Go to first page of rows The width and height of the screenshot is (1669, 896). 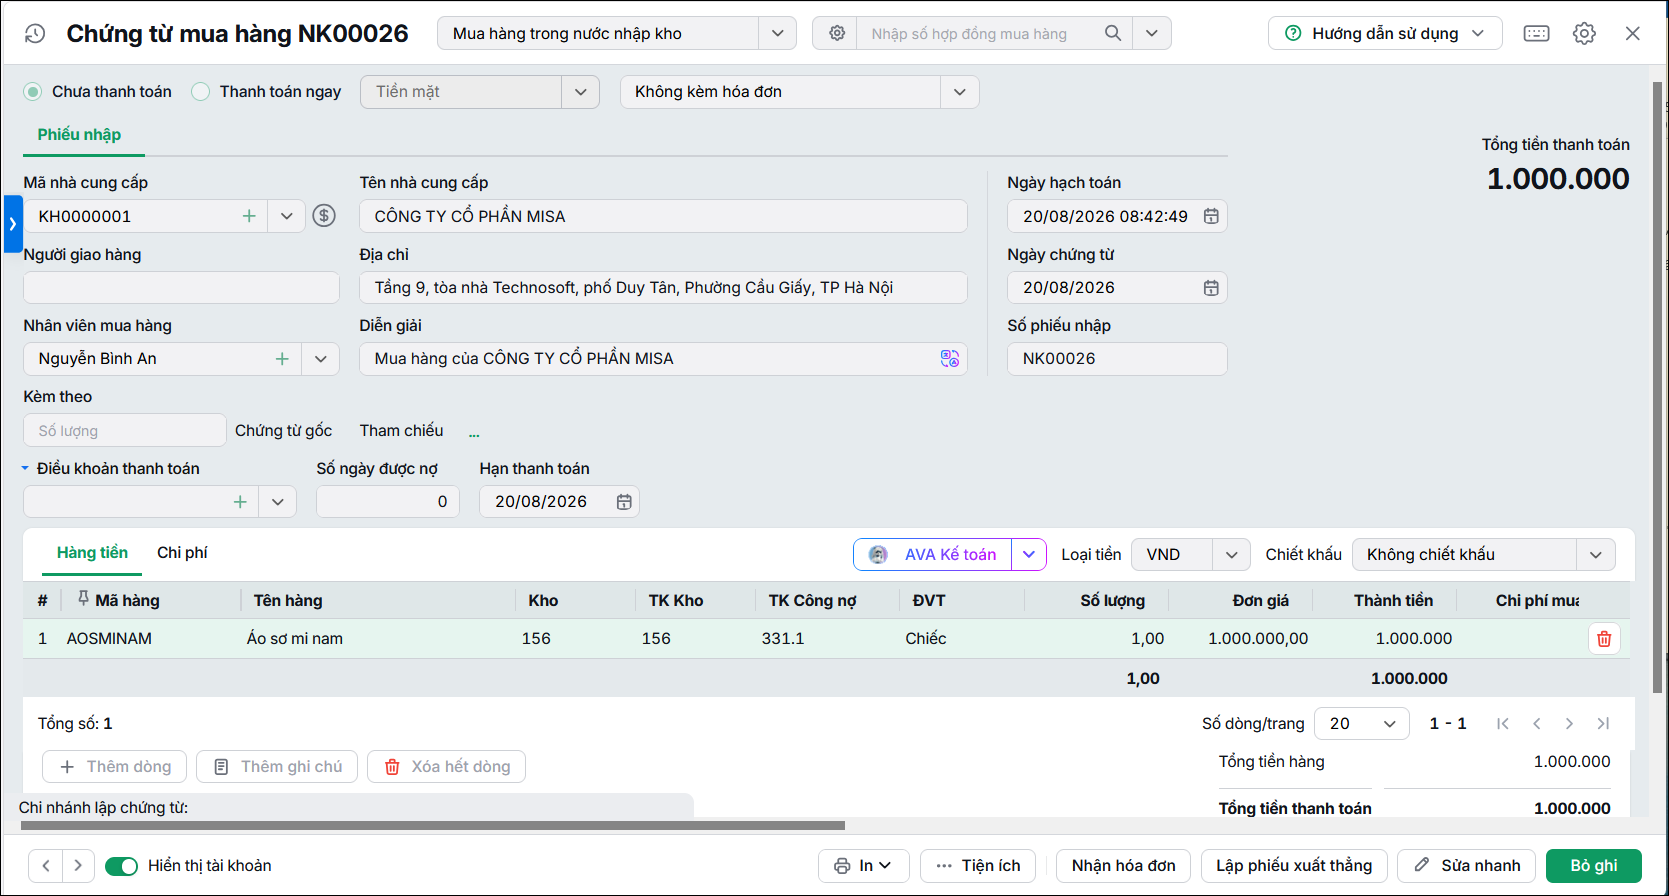point(1502,724)
